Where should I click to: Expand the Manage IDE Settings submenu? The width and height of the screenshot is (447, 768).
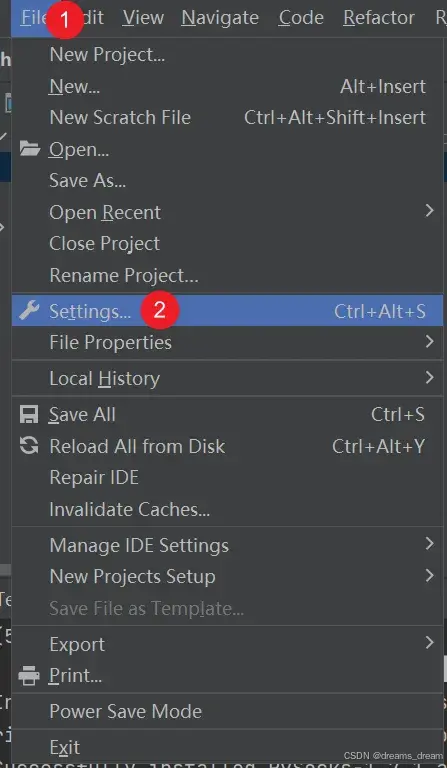(227, 545)
